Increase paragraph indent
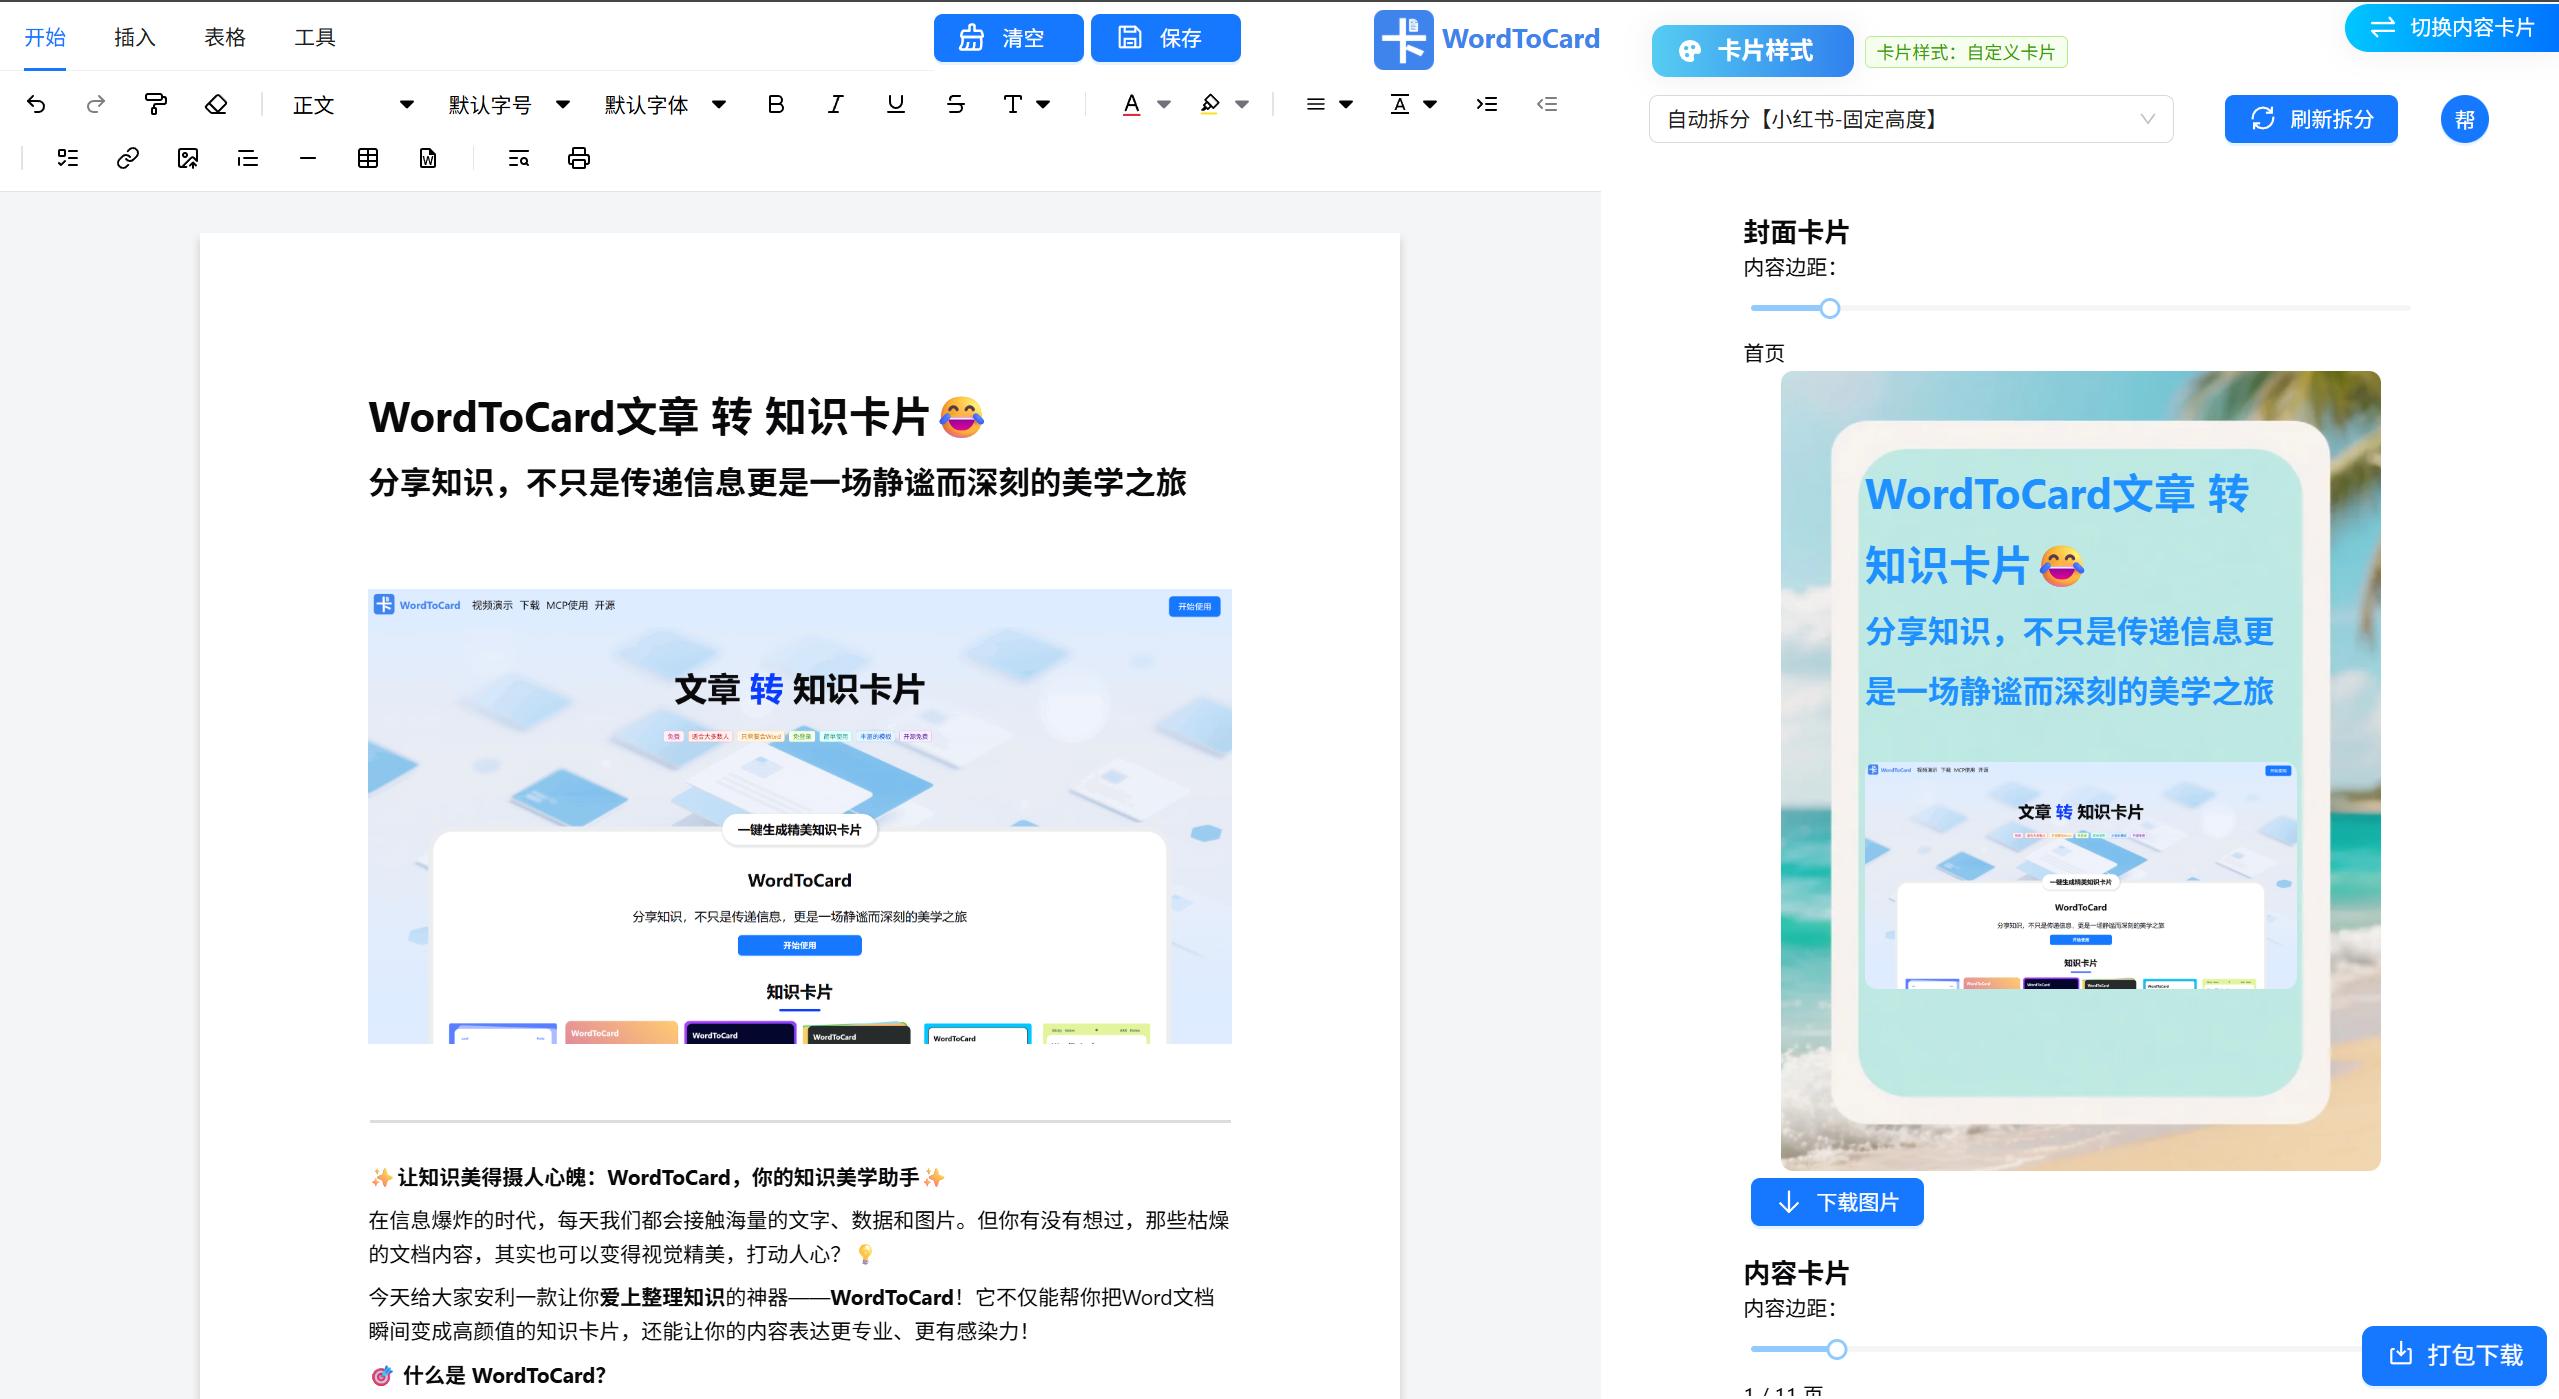2559x1399 pixels. click(x=1487, y=104)
